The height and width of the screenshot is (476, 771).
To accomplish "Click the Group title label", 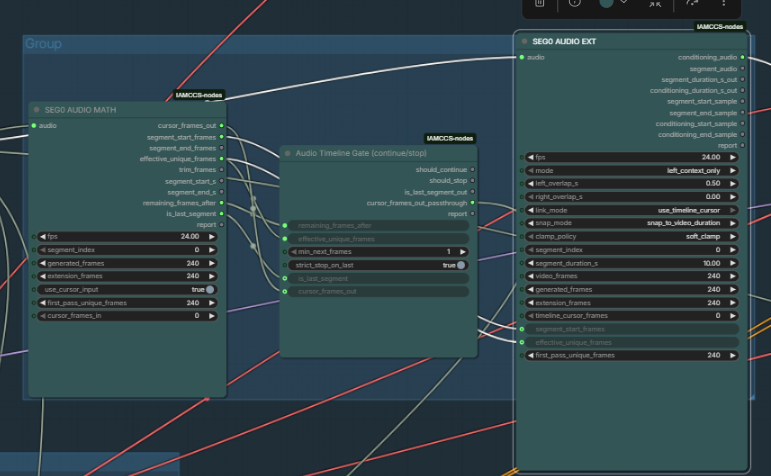I will tap(43, 44).
